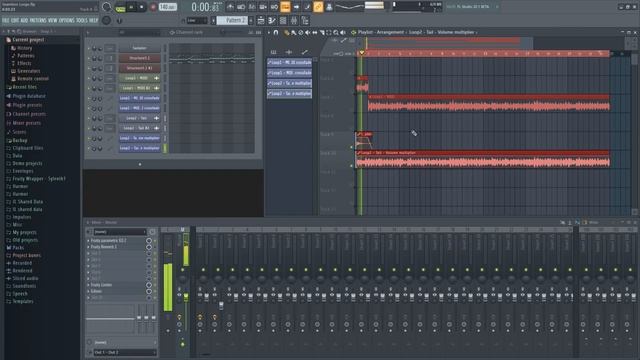This screenshot has width=640, height=360.
Task: Click the automation line icon in picker panel
Action: click(x=304, y=52)
